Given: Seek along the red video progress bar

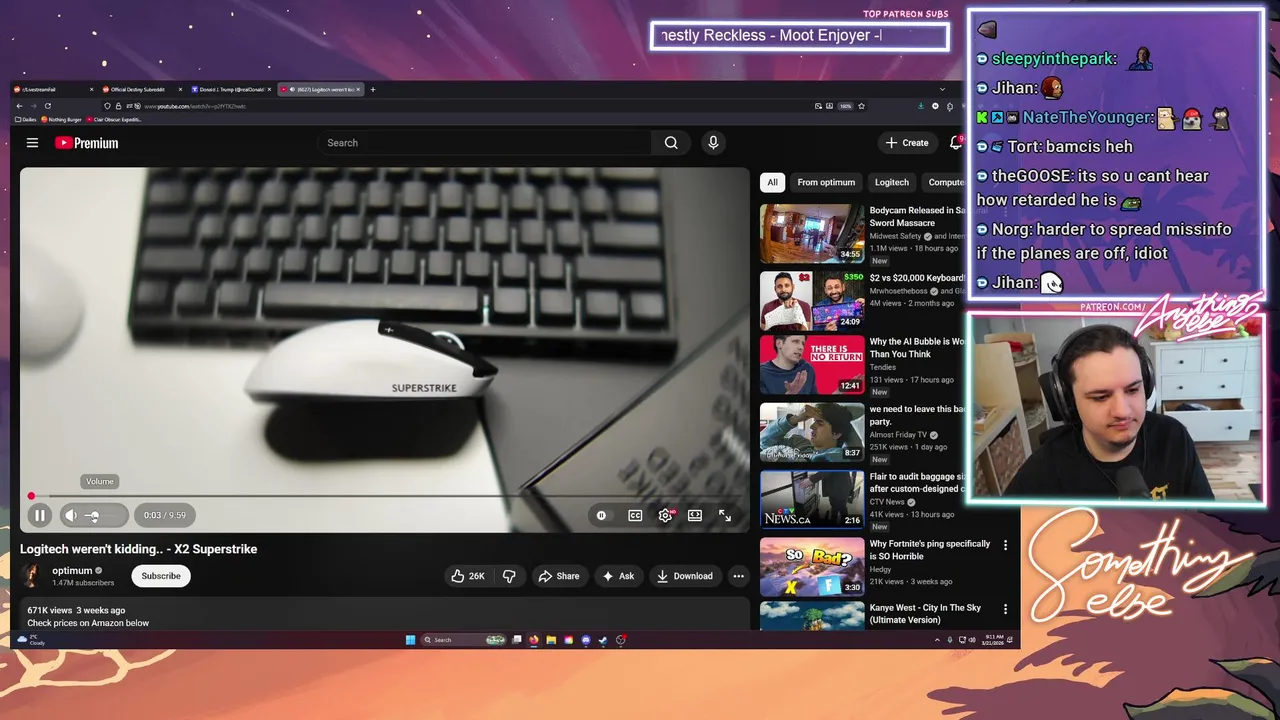Looking at the screenshot, I should pos(385,496).
